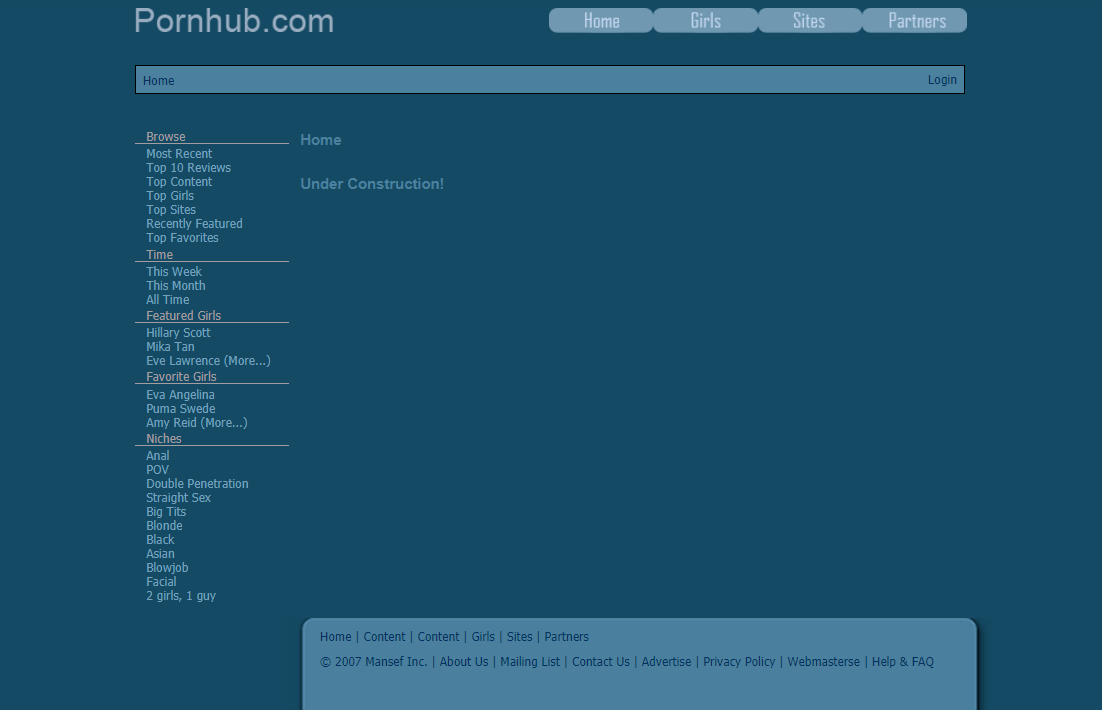The height and width of the screenshot is (710, 1102).
Task: Select the Asian niche link
Action: 160,555
